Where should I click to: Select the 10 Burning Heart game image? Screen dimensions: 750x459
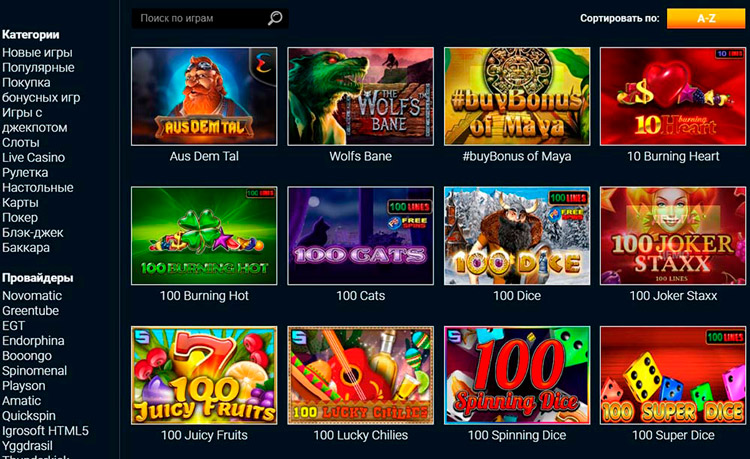(x=673, y=96)
